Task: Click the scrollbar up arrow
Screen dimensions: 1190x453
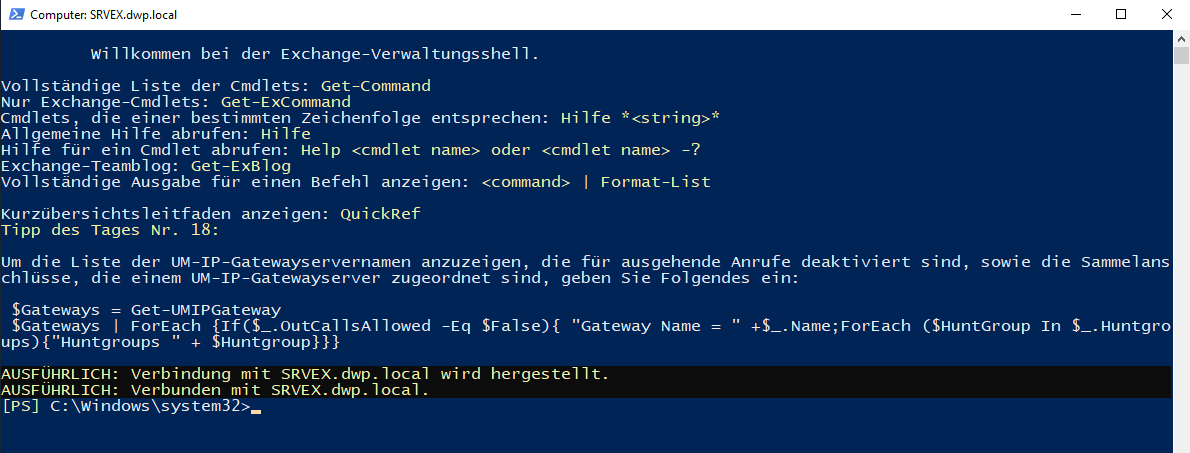Action: click(x=1181, y=39)
